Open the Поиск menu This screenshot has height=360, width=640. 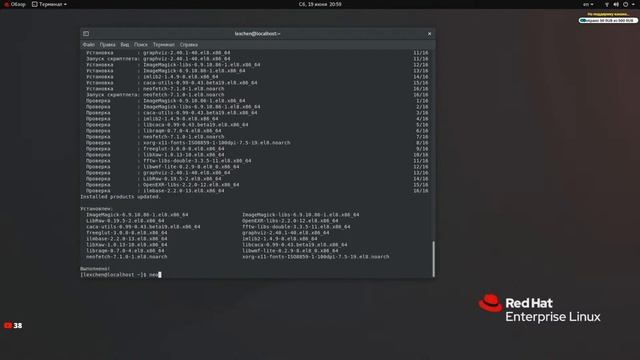(140, 44)
